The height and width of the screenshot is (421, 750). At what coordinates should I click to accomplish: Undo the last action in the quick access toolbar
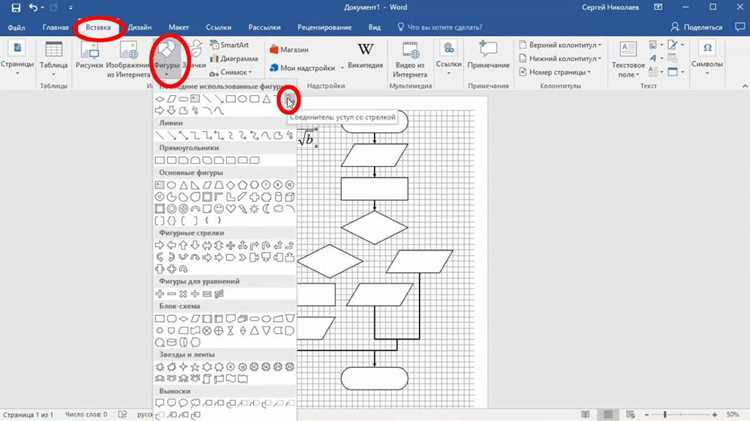(x=33, y=8)
